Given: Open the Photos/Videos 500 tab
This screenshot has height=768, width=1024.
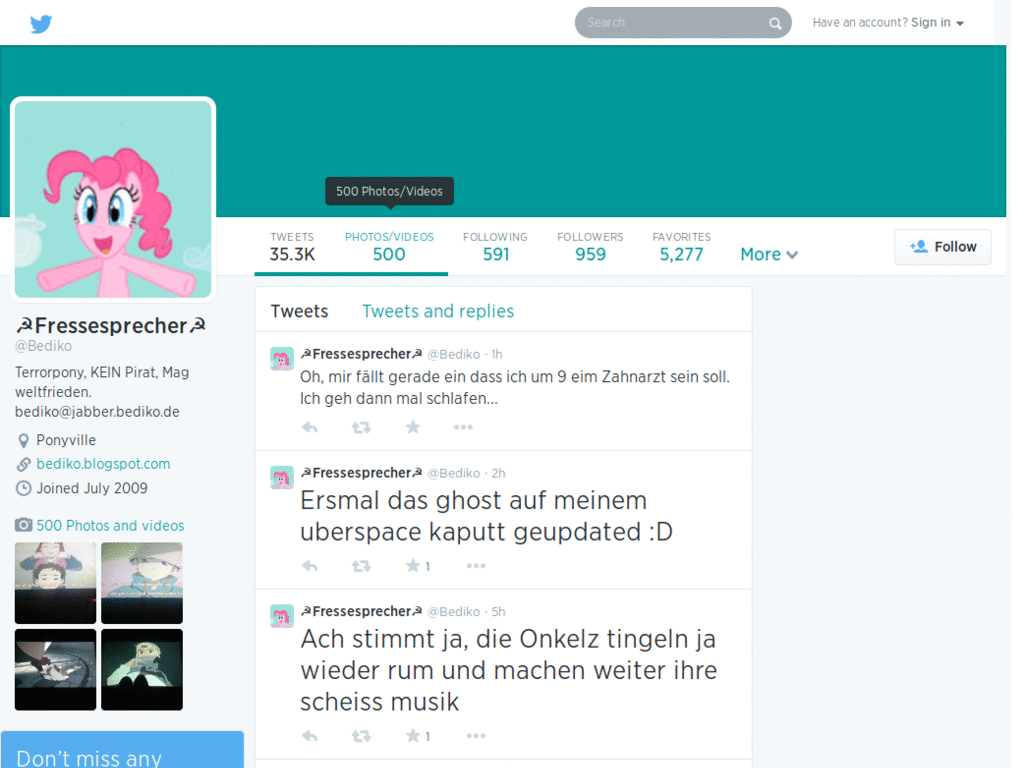Looking at the screenshot, I should pyautogui.click(x=389, y=247).
